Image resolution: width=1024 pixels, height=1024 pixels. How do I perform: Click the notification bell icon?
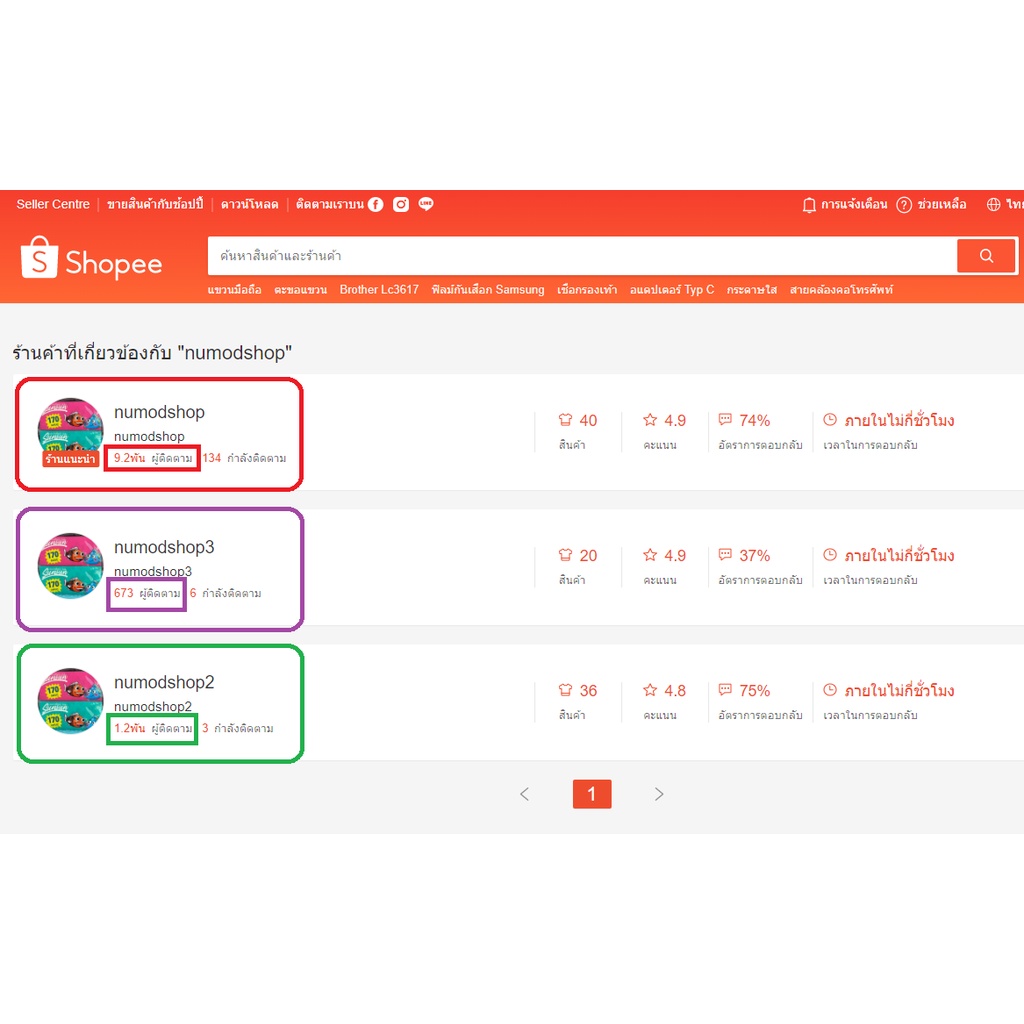809,204
